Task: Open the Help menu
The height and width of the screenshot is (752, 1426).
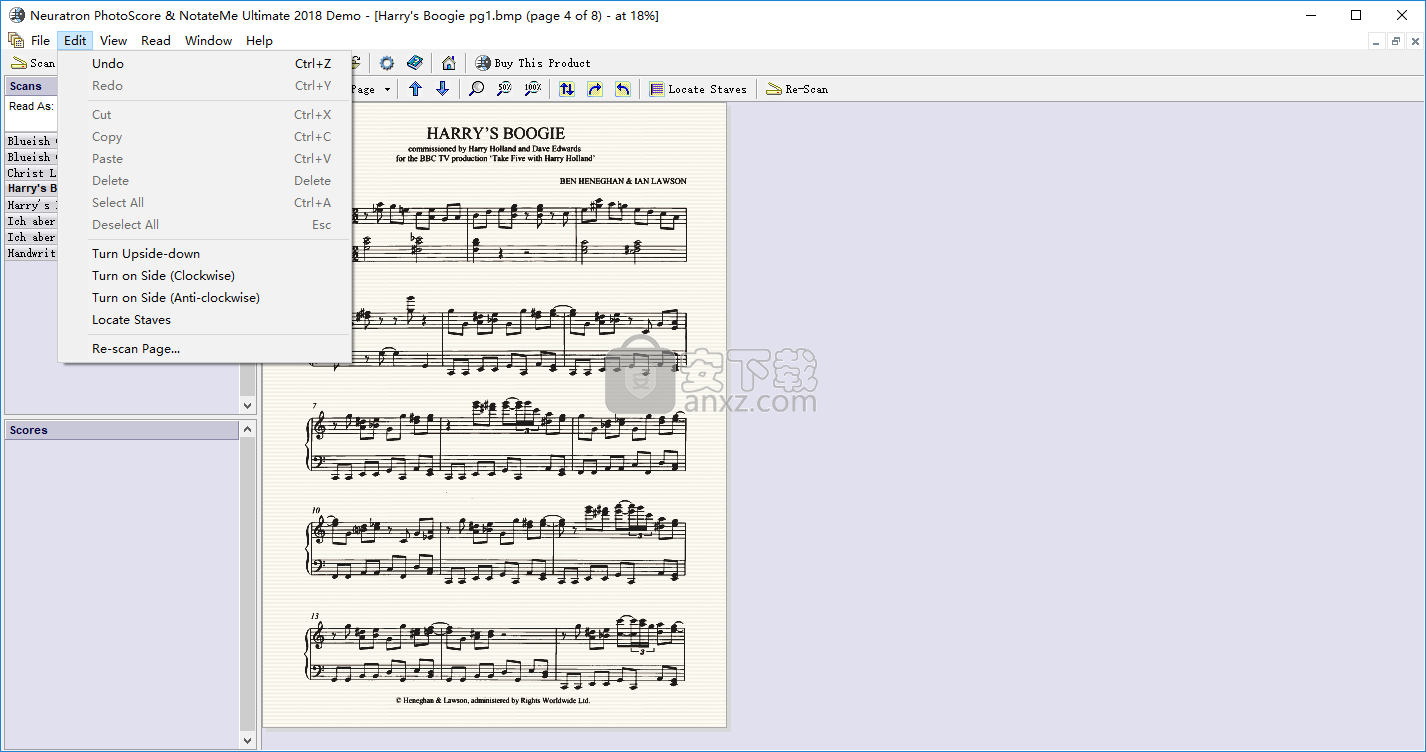Action: pyautogui.click(x=259, y=40)
